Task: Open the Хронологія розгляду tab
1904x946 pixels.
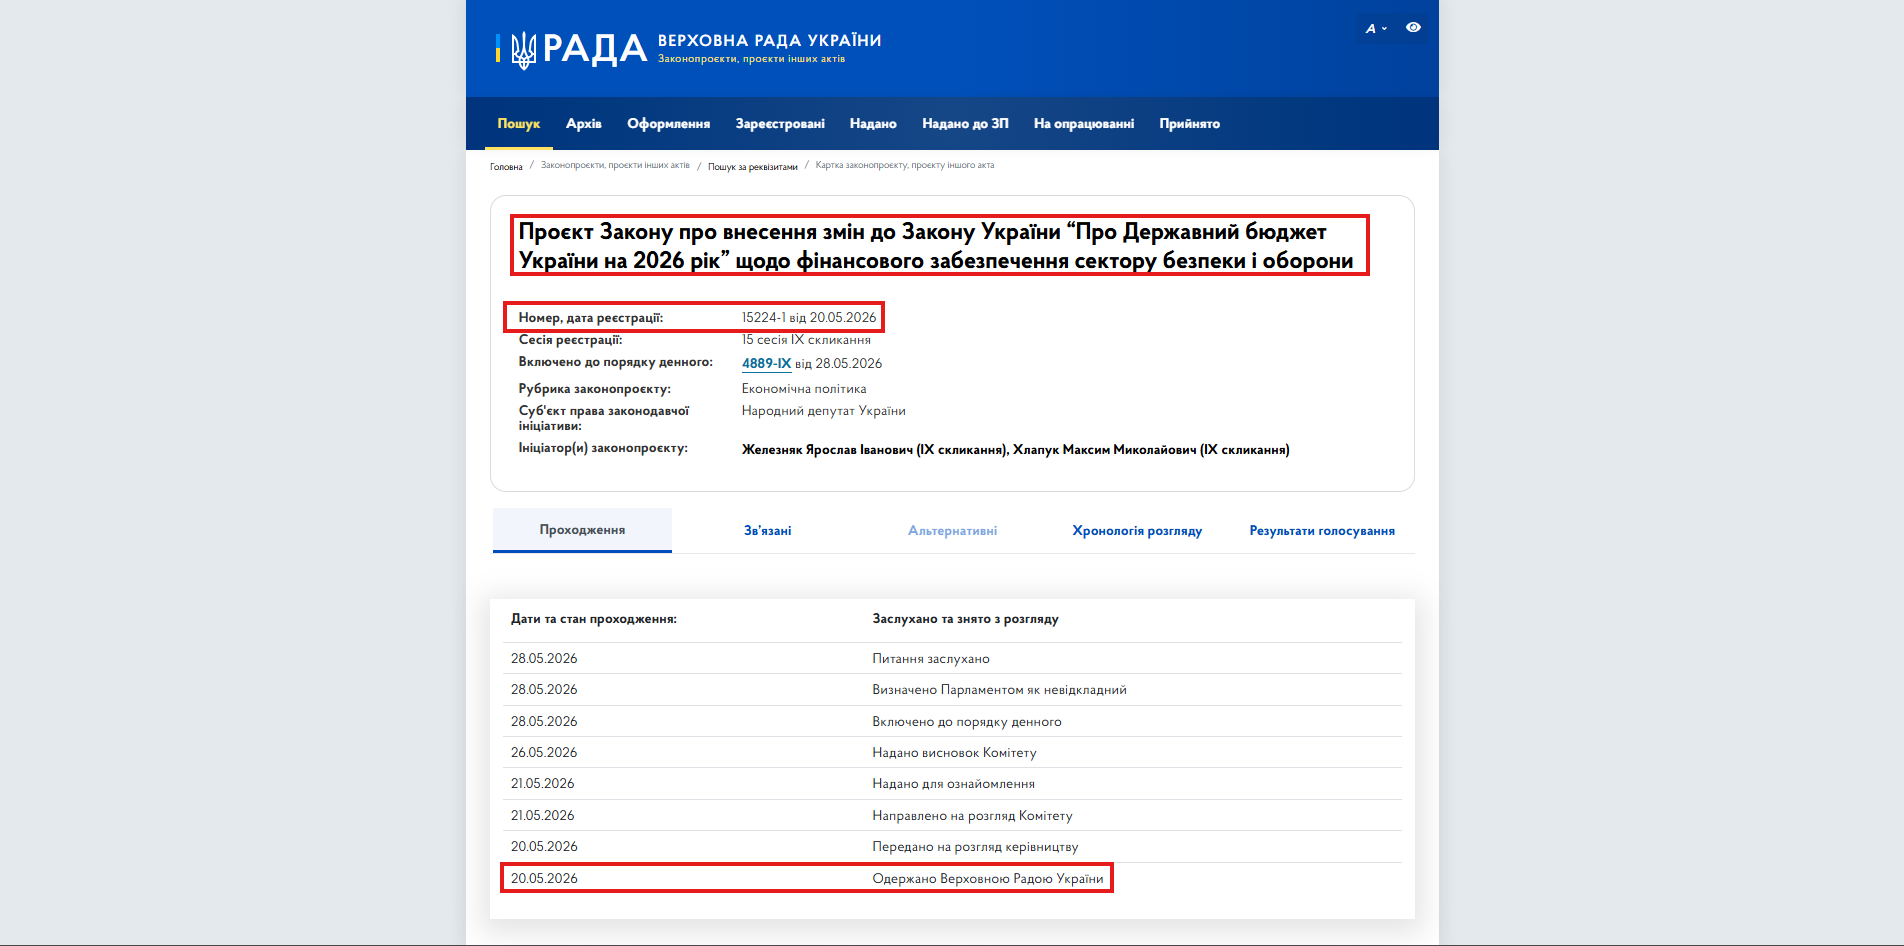Action: (1137, 531)
